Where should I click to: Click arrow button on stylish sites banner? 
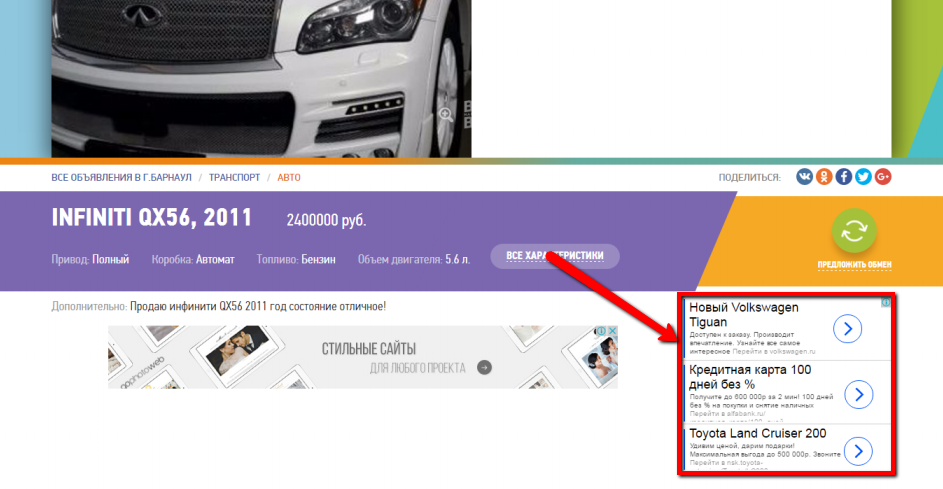[x=484, y=368]
